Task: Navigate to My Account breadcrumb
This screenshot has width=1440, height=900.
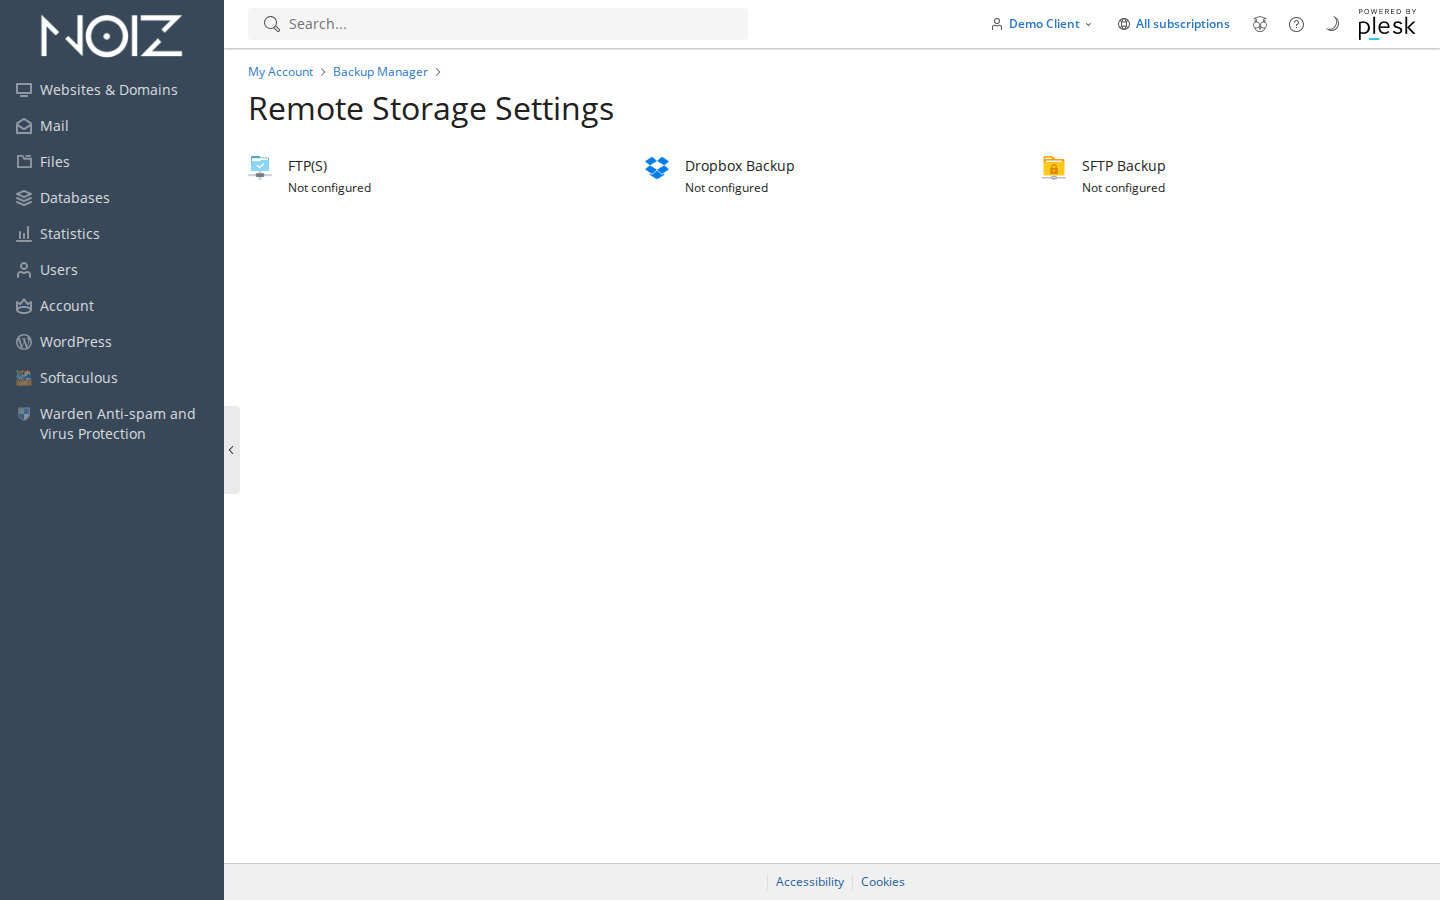Action: pyautogui.click(x=280, y=72)
